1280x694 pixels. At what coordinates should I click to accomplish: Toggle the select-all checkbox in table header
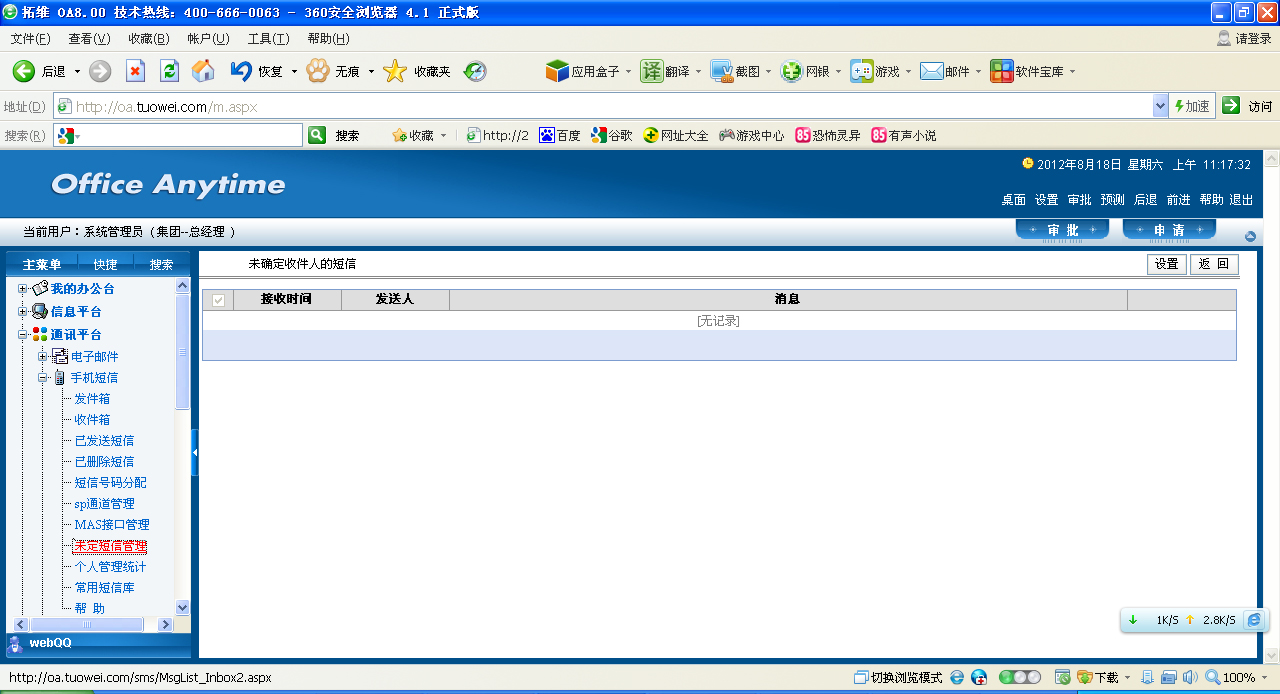[218, 299]
